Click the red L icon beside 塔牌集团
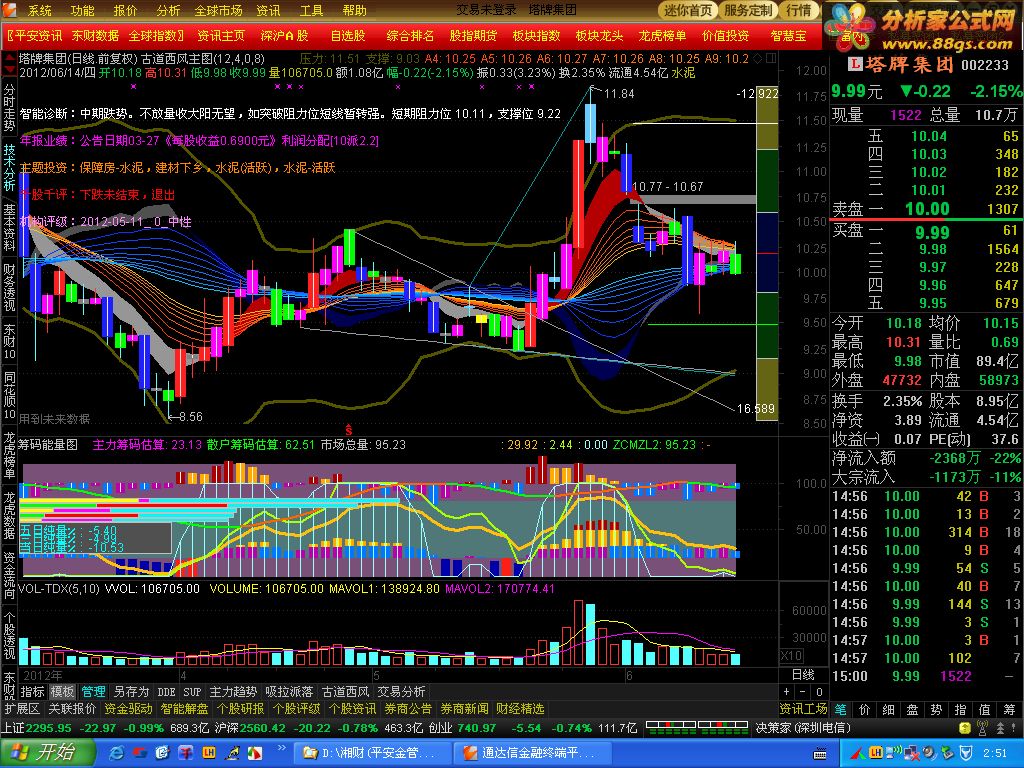This screenshot has height=768, width=1024. coord(855,64)
